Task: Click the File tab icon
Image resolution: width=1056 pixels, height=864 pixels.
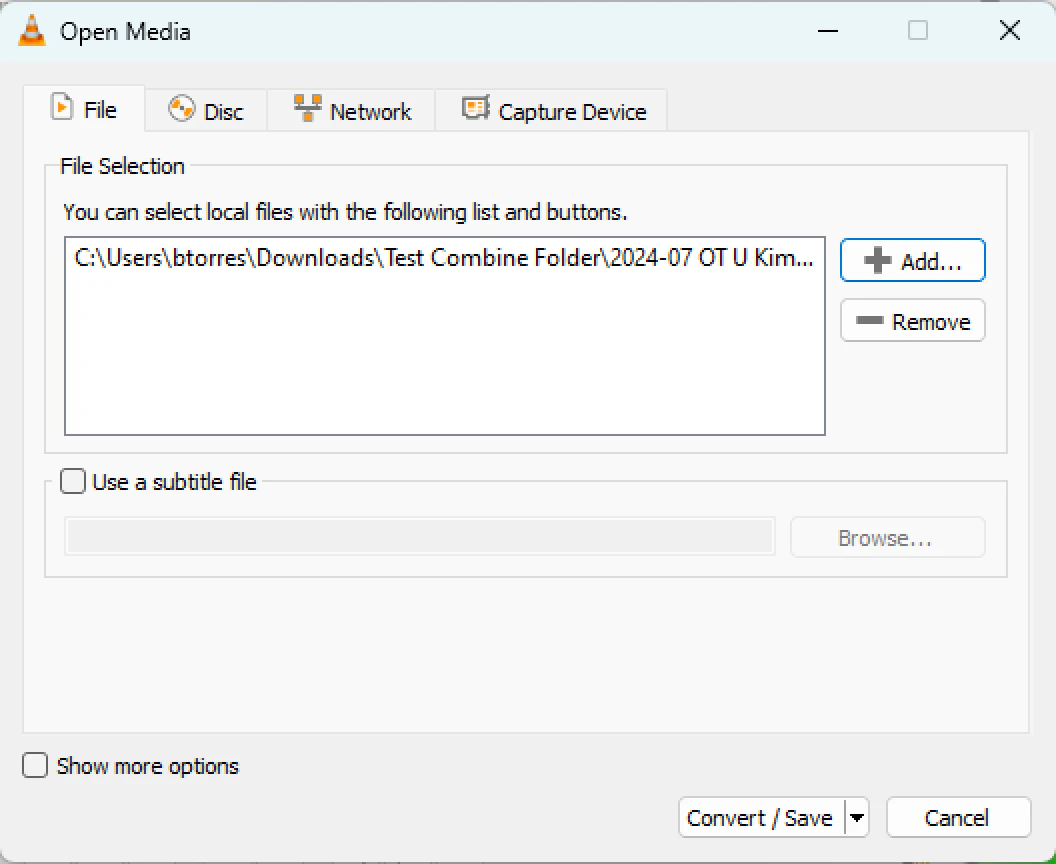Action: click(62, 105)
